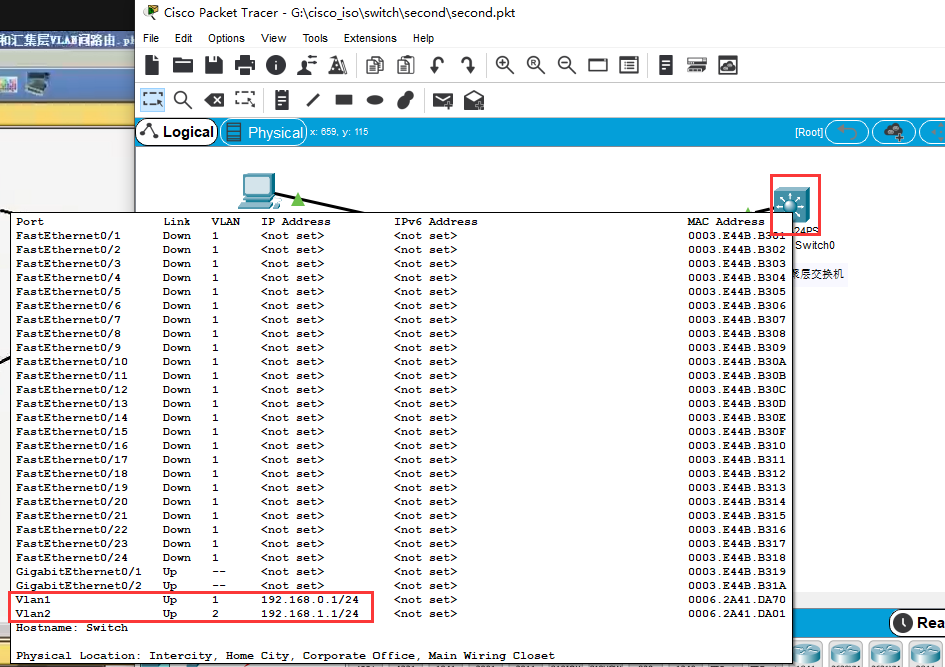The height and width of the screenshot is (667, 945).
Task: Open the File menu
Action: tap(151, 38)
